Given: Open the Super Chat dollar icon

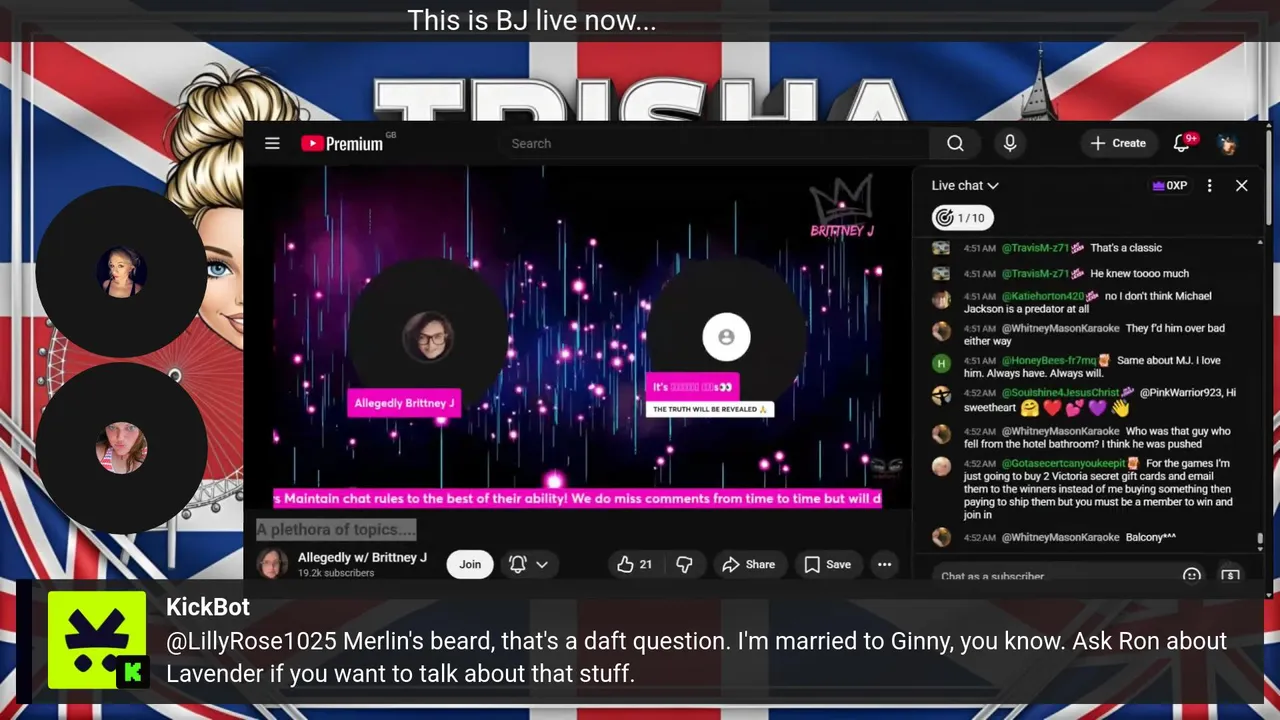Looking at the screenshot, I should (x=1230, y=576).
